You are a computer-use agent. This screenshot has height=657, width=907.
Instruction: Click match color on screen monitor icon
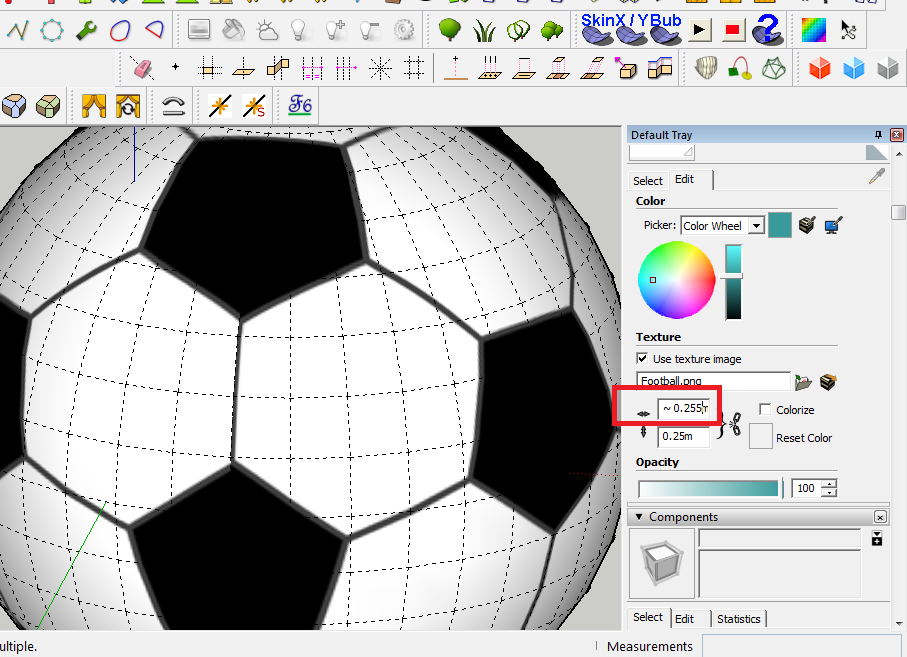pyautogui.click(x=834, y=225)
